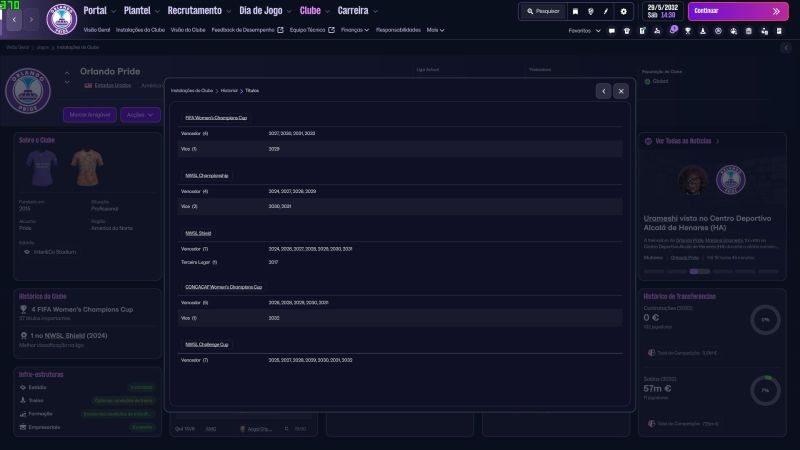
Task: Open the messages speech-bubble favourite icon
Action: coord(612,31)
